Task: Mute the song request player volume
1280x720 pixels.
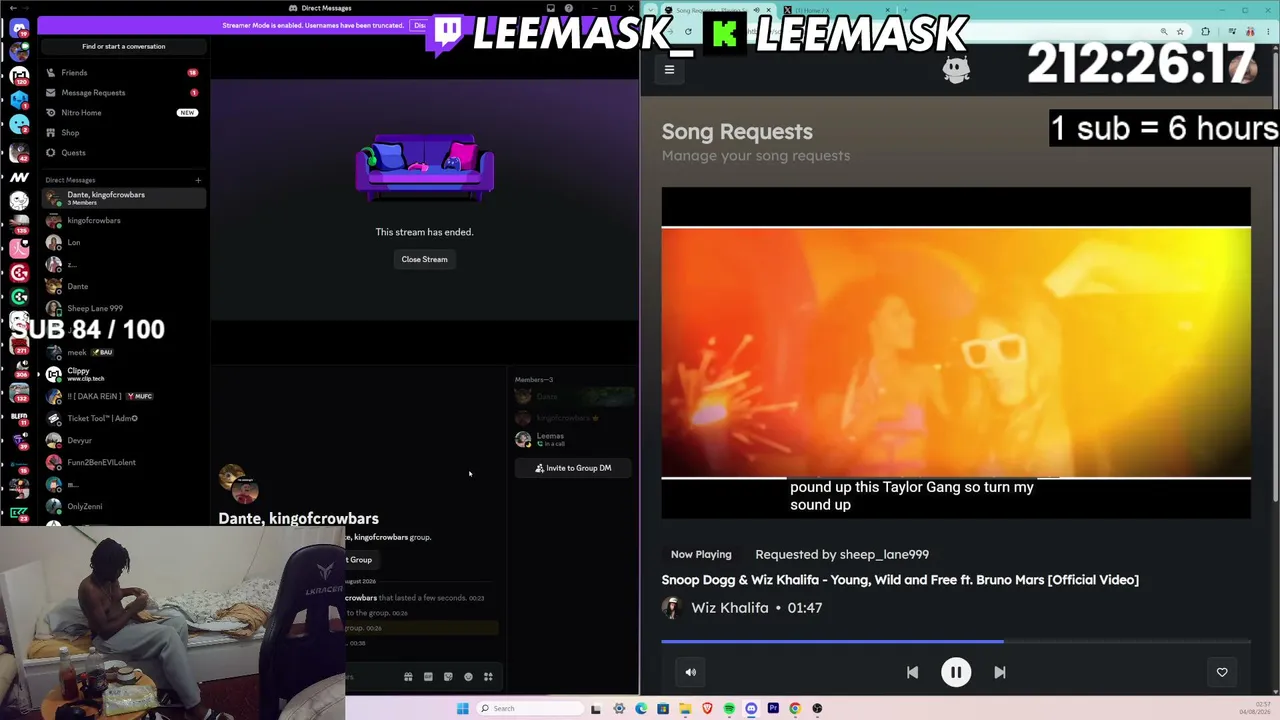Action: 690,672
